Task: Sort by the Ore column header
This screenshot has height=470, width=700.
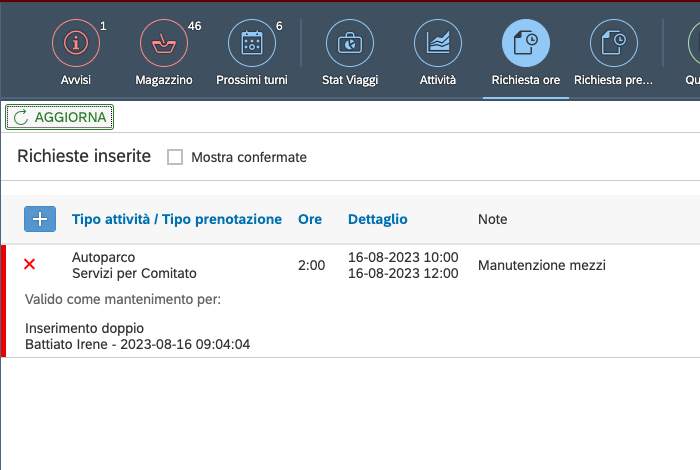Action: tap(310, 219)
